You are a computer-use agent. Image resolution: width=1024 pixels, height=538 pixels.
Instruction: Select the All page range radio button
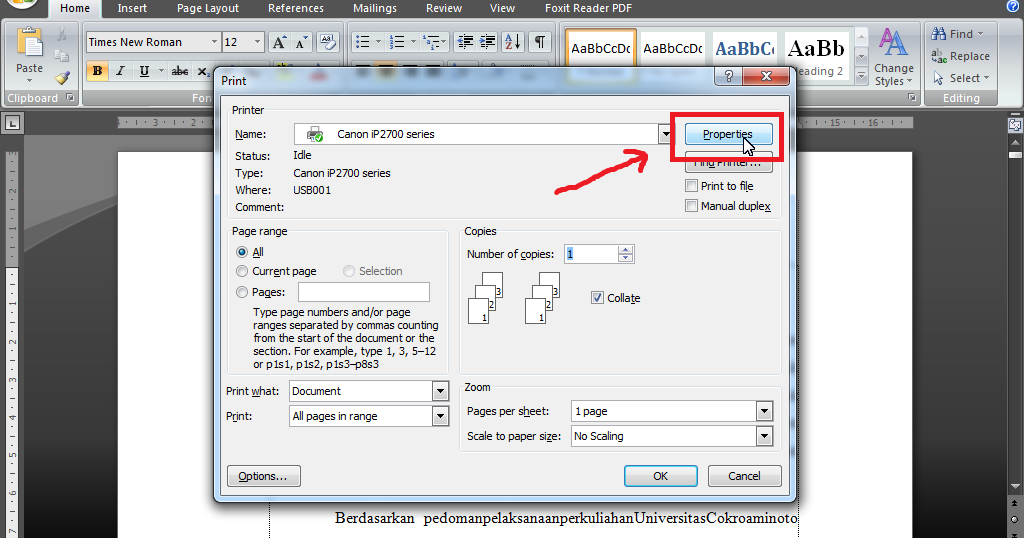(x=242, y=252)
